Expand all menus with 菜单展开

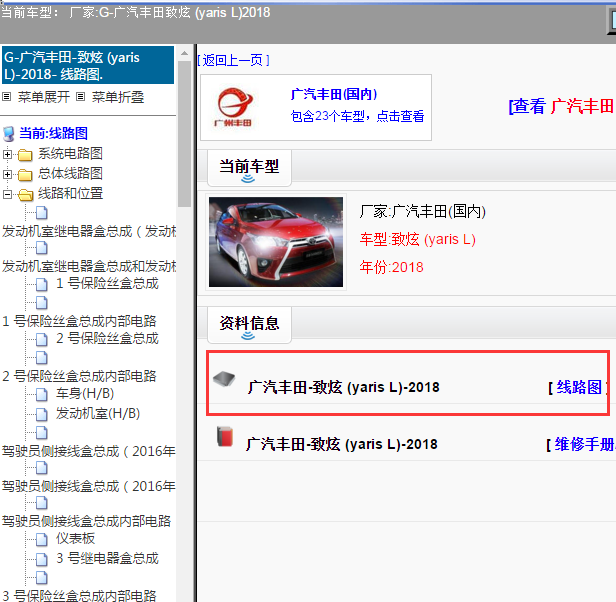tap(44, 97)
